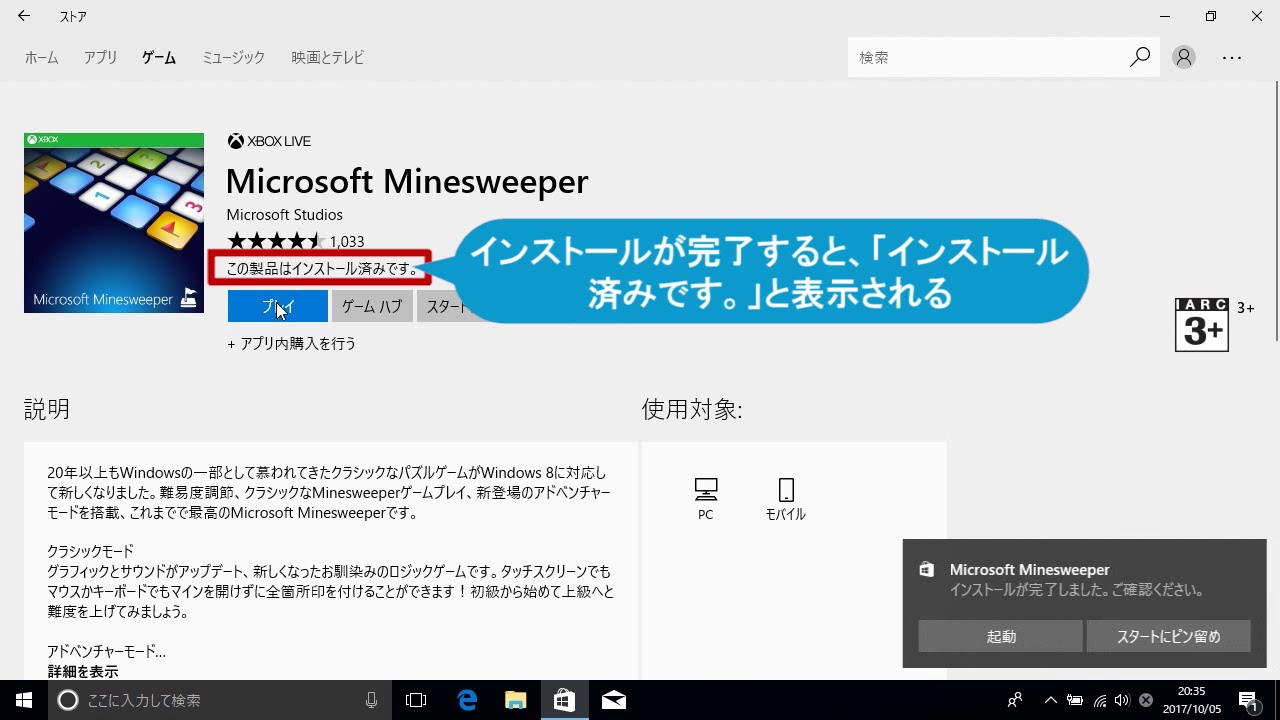1280x720 pixels.
Task: Click the Store taskbar icon
Action: 565,700
